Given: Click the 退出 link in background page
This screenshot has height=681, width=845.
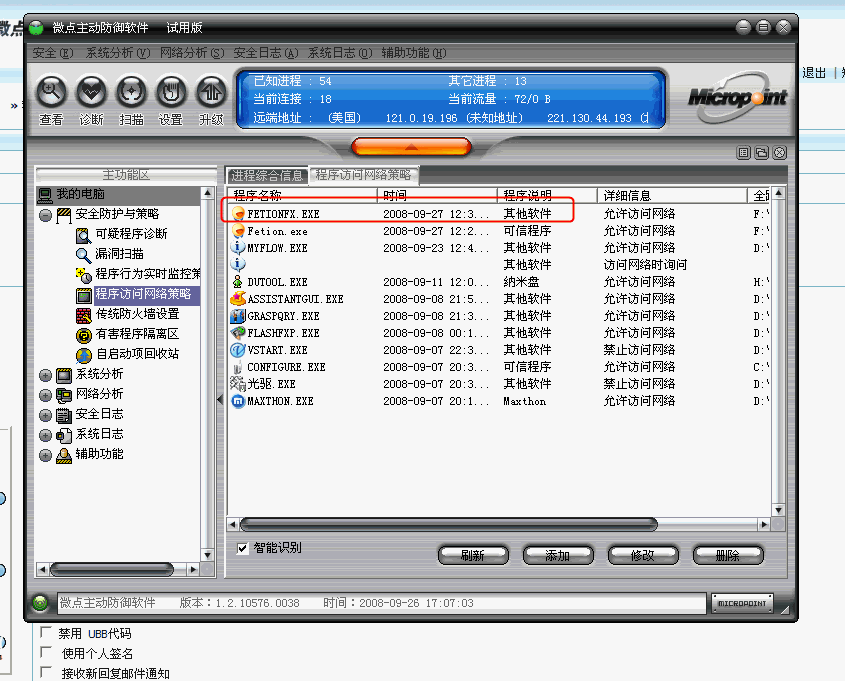Looking at the screenshot, I should point(814,73).
